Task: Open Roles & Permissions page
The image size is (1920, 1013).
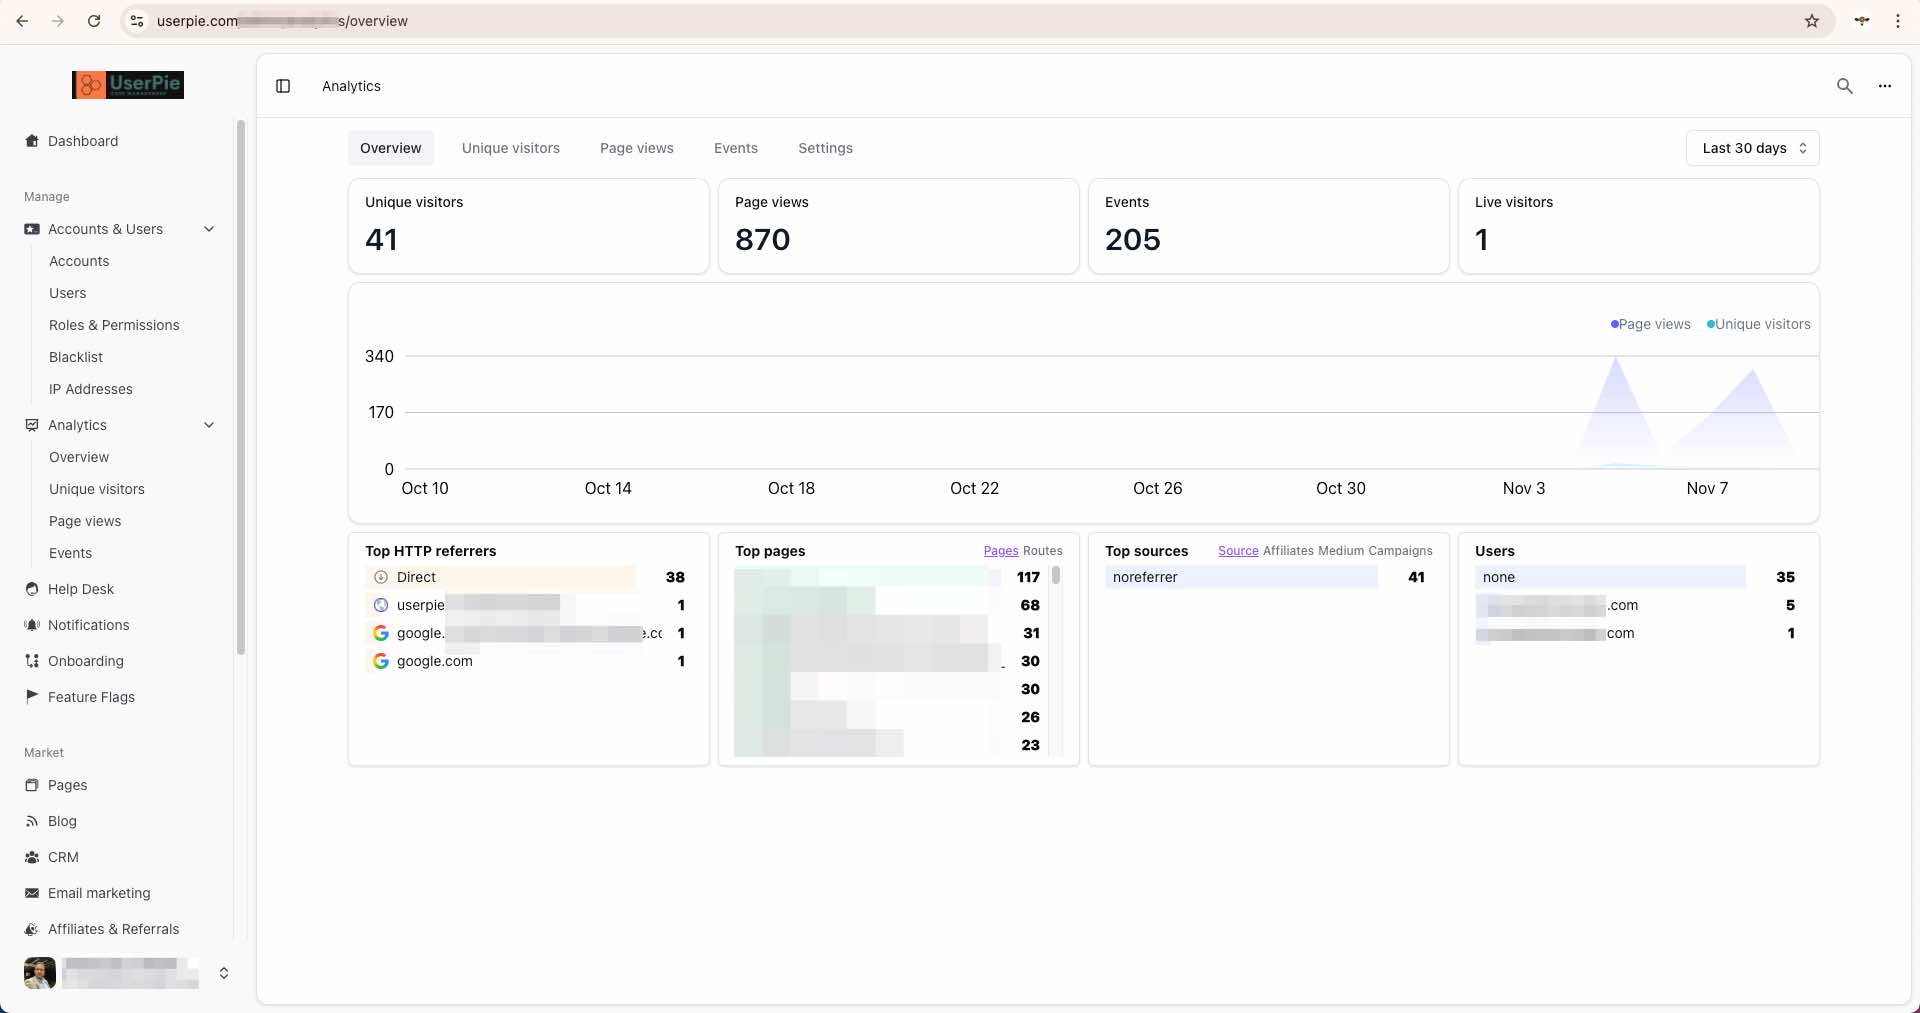Action: tap(114, 325)
